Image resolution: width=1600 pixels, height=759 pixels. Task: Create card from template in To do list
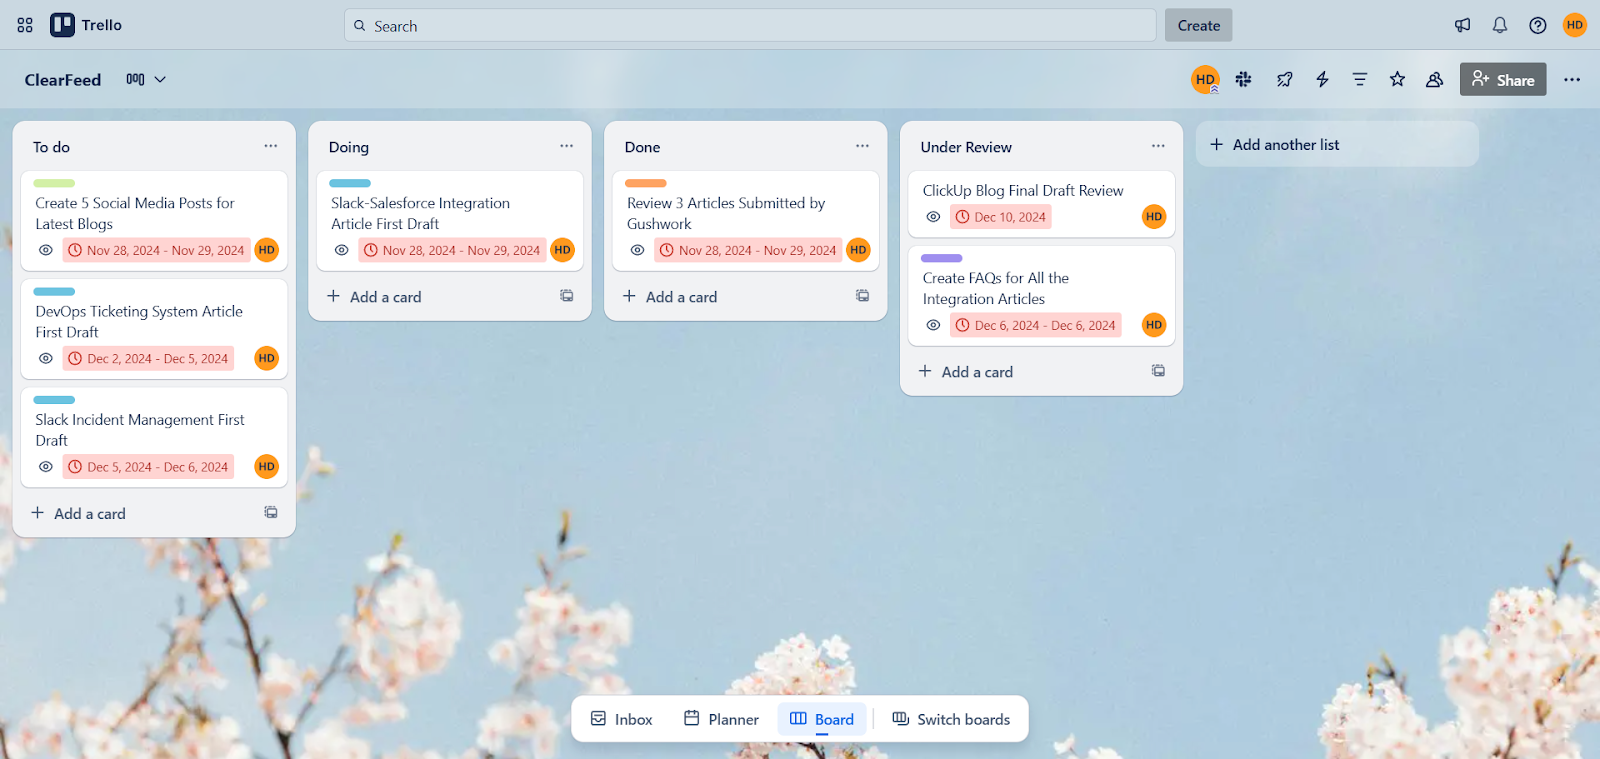(x=271, y=512)
